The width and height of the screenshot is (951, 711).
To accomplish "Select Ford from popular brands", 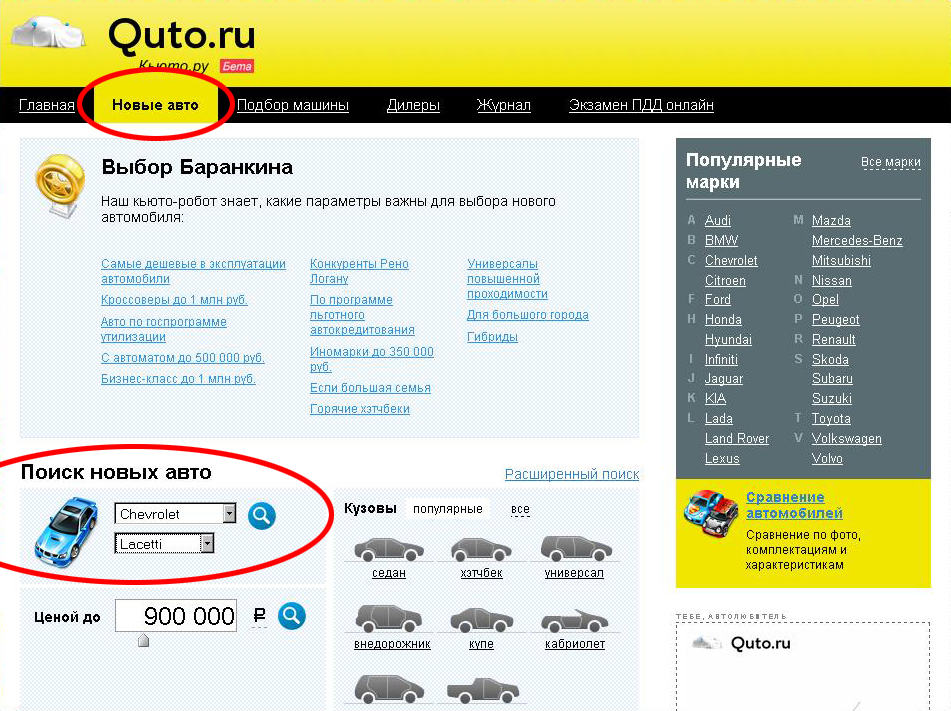I will click(x=717, y=299).
